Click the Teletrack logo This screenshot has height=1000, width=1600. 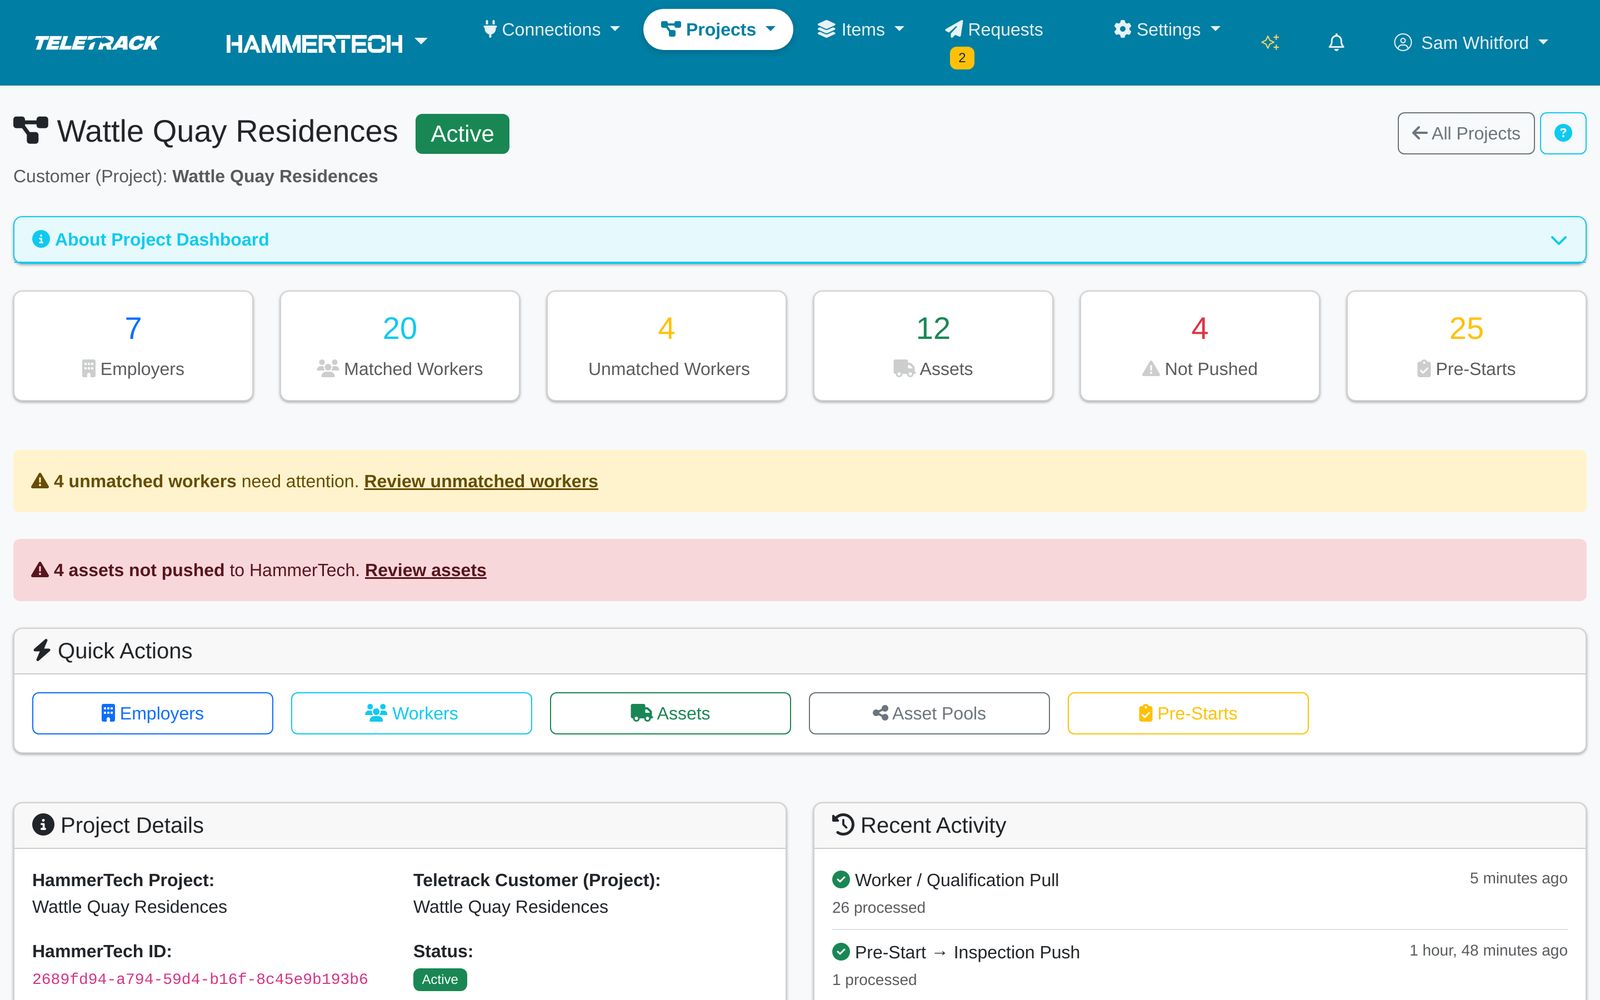(97, 43)
